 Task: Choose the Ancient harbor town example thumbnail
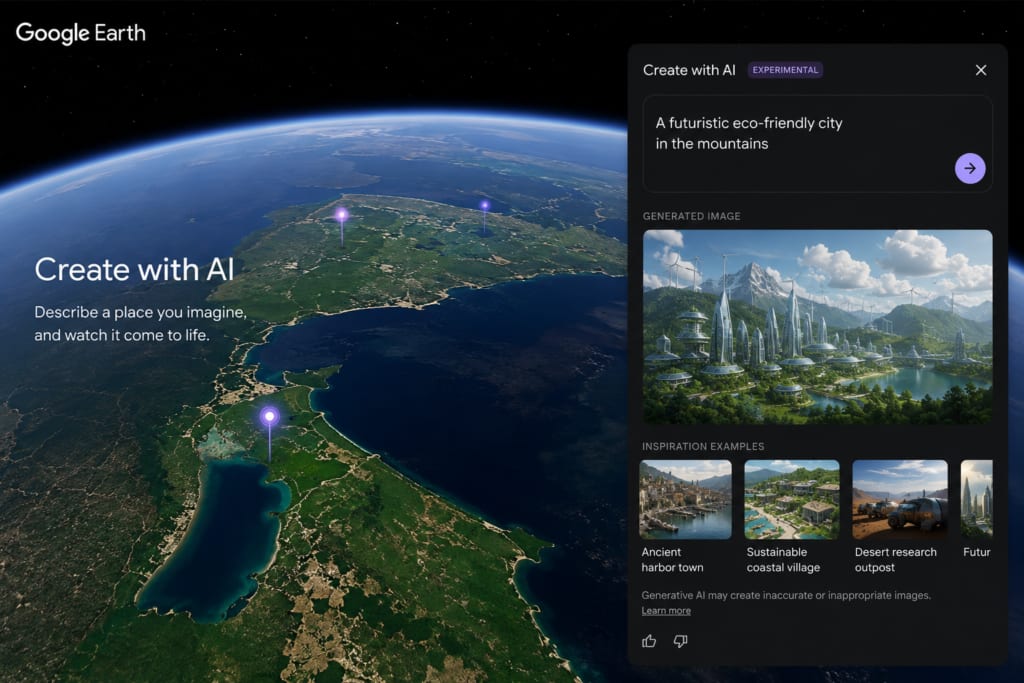[x=685, y=500]
